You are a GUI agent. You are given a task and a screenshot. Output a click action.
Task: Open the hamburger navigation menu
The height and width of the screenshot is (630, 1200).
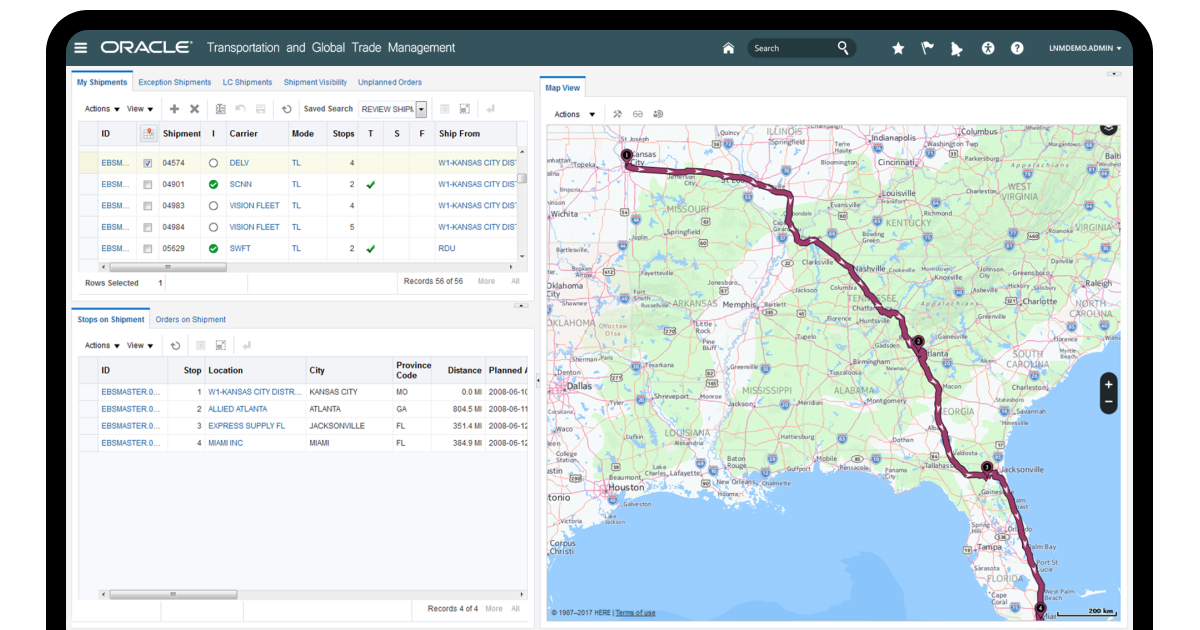tap(81, 47)
